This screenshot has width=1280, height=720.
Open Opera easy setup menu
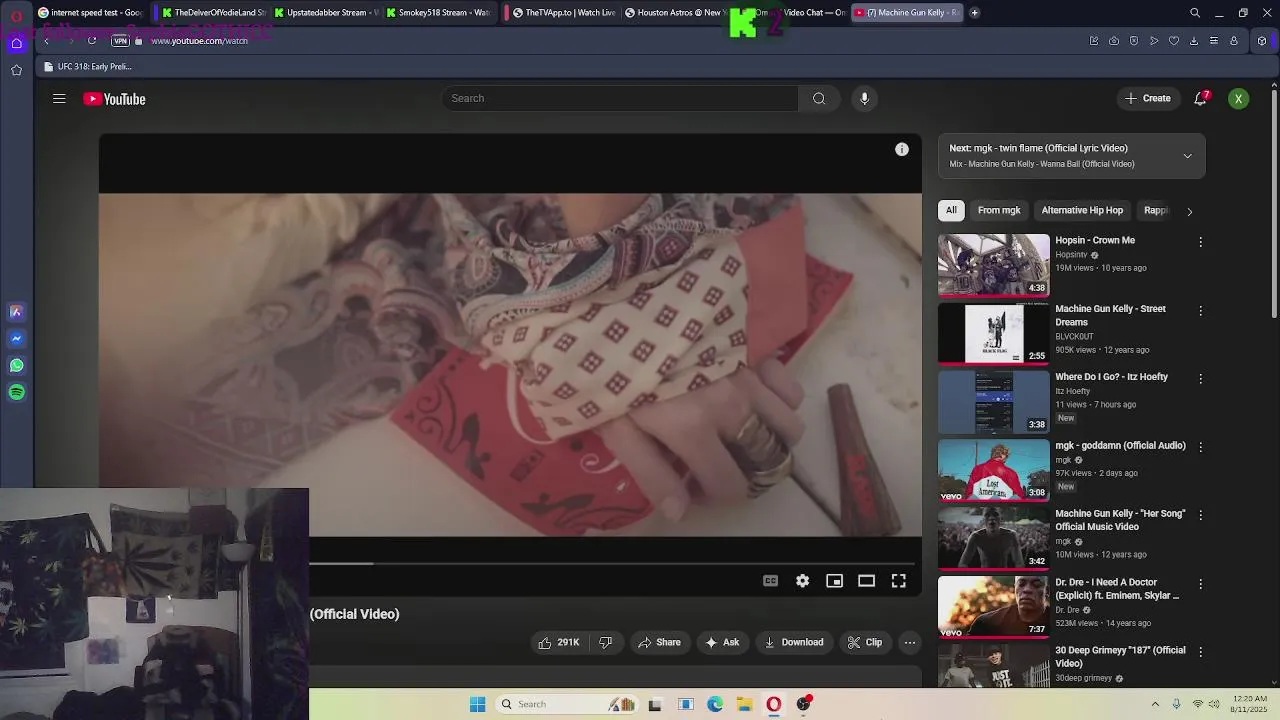[1214, 41]
